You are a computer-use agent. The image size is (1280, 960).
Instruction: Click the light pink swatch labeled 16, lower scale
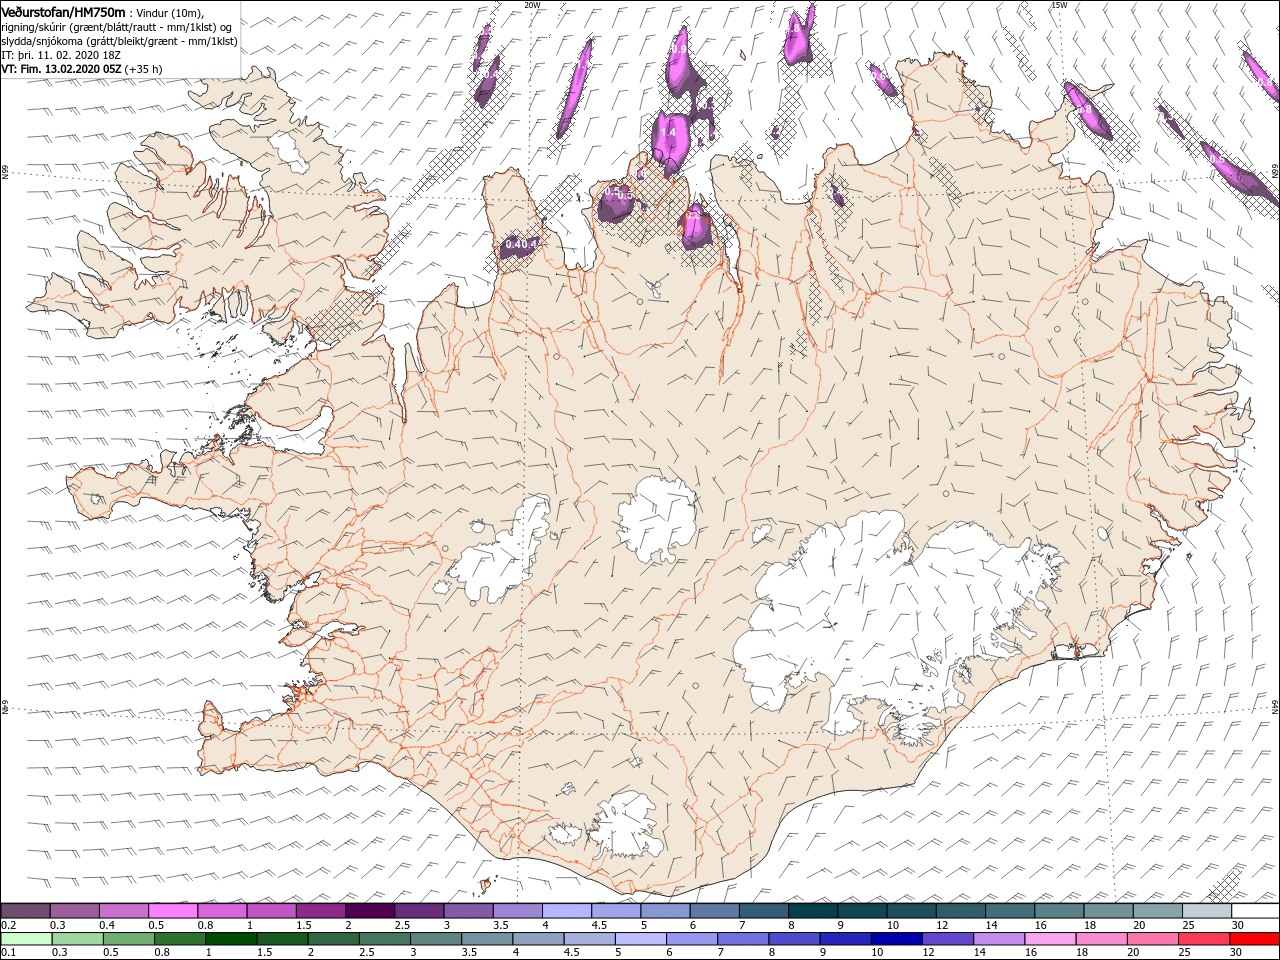point(1049,939)
